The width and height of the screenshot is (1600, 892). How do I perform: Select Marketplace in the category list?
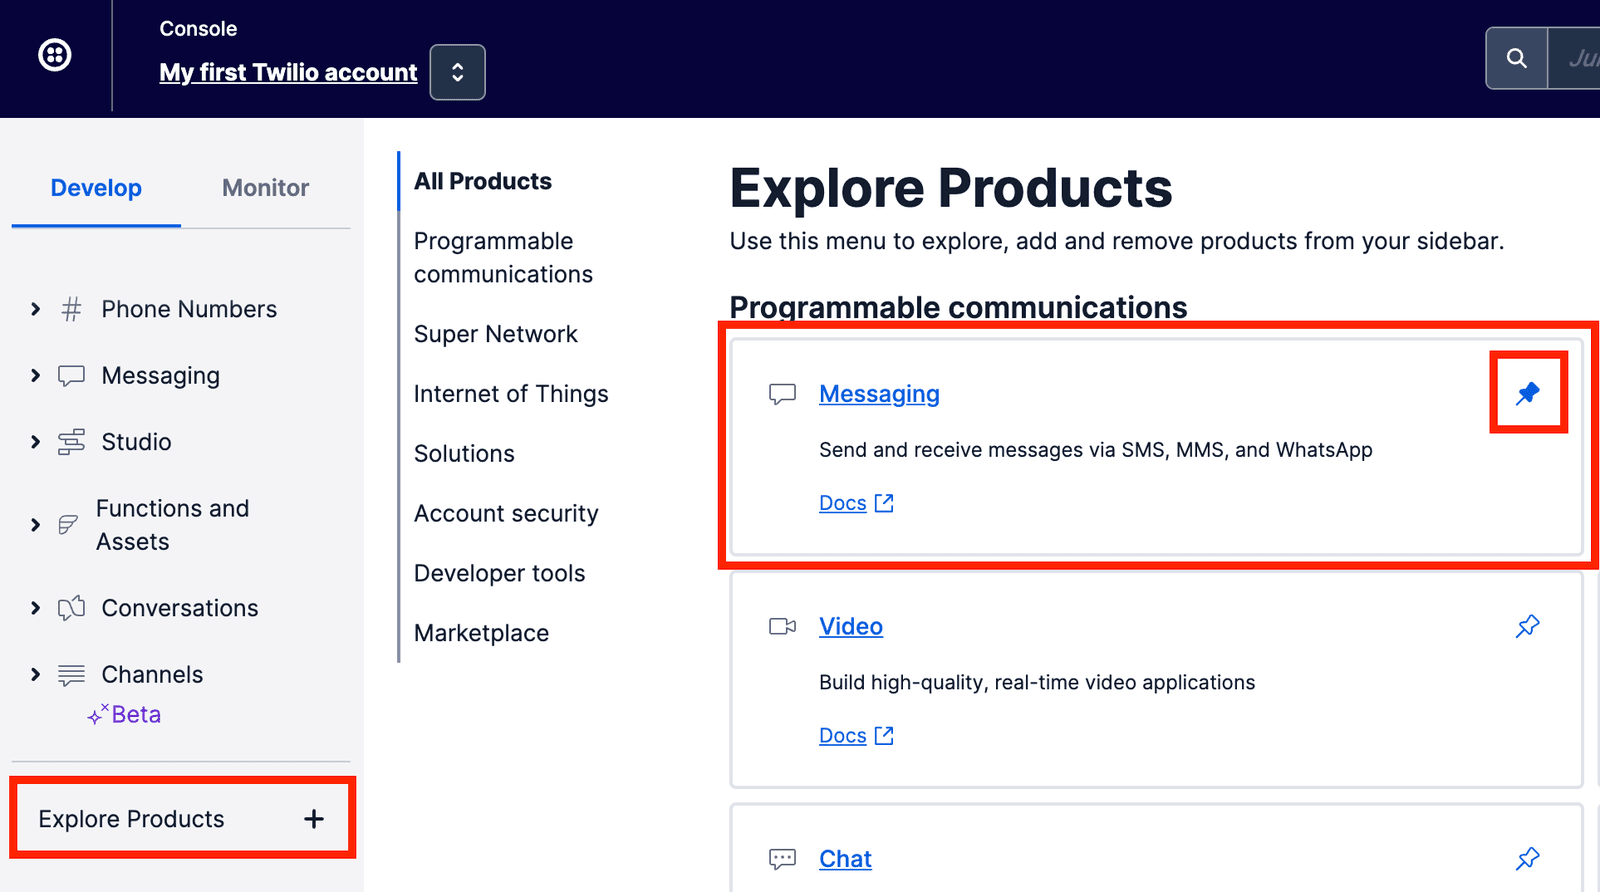pyautogui.click(x=481, y=633)
